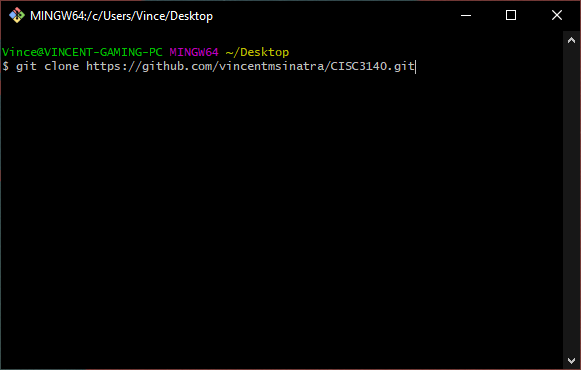The height and width of the screenshot is (370, 581).
Task: Click the "git clone" command text
Action: [47, 66]
